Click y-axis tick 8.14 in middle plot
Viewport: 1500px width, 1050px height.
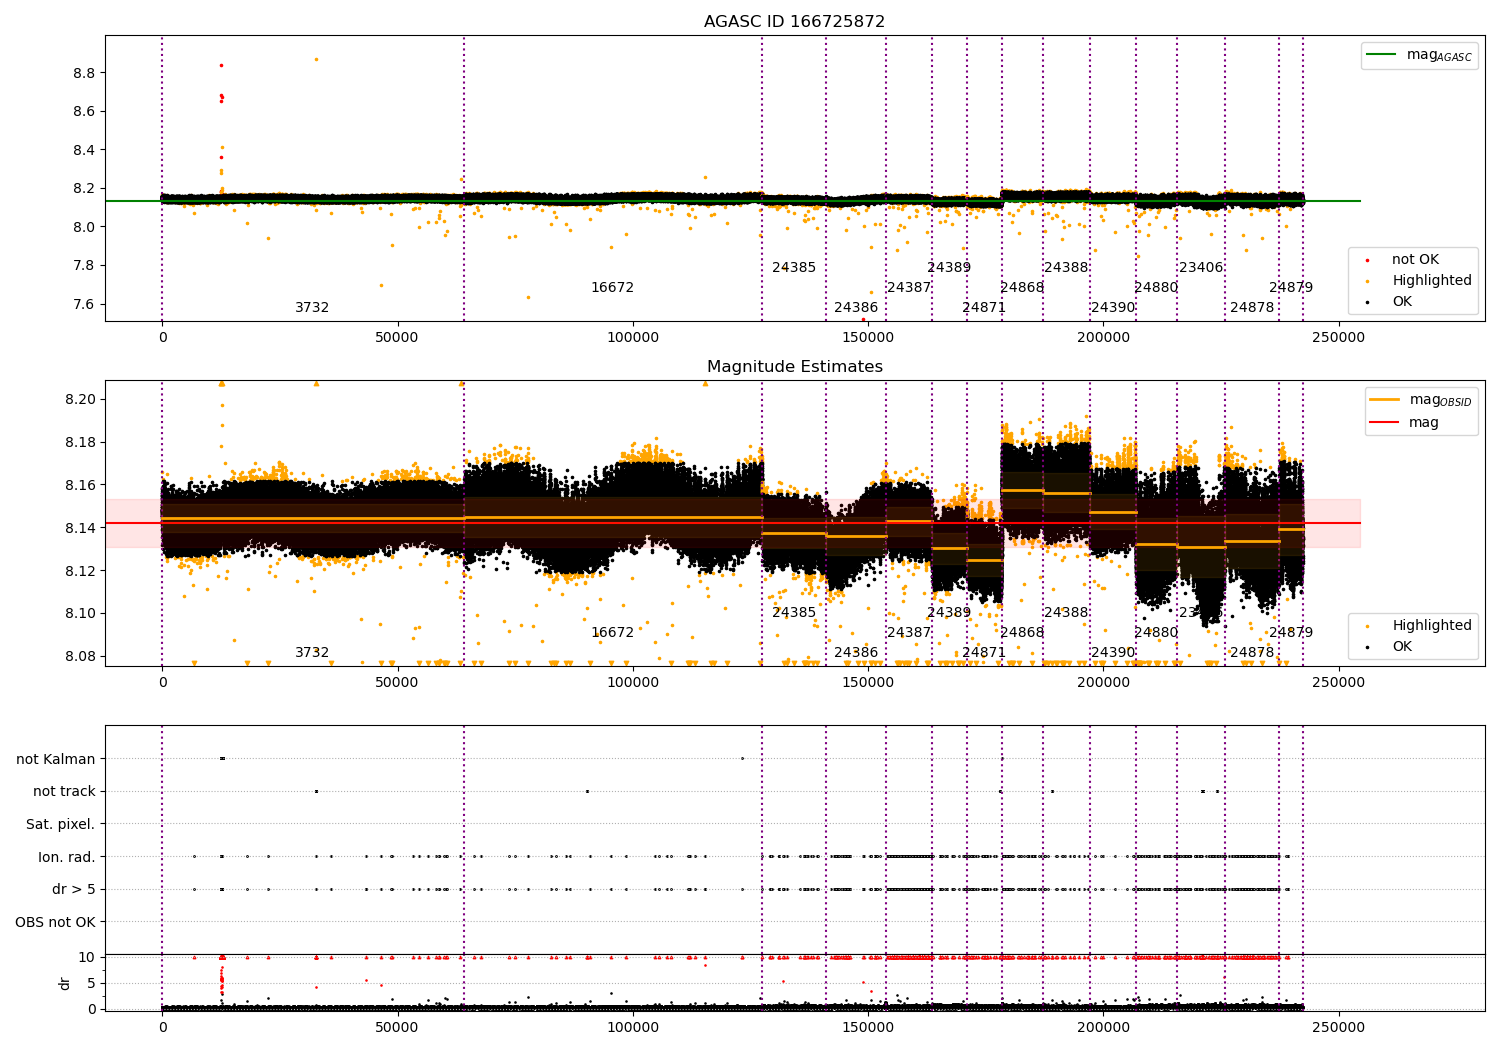[x=79, y=528]
